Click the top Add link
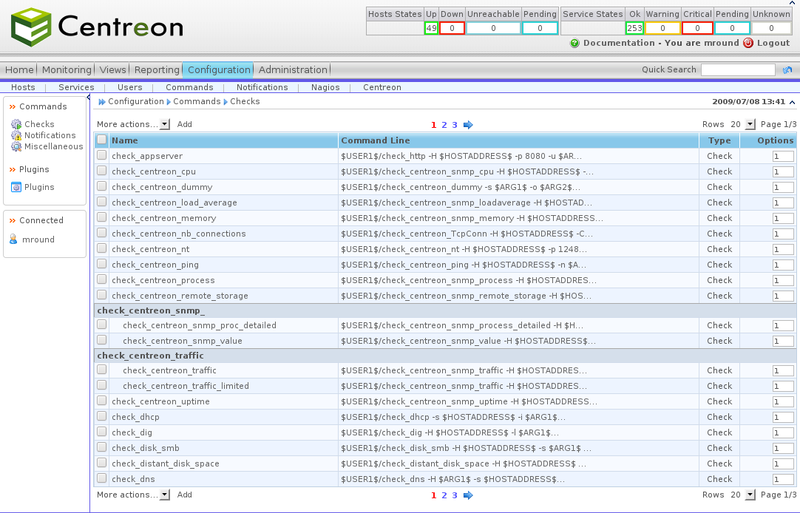The image size is (800, 513). [185, 124]
